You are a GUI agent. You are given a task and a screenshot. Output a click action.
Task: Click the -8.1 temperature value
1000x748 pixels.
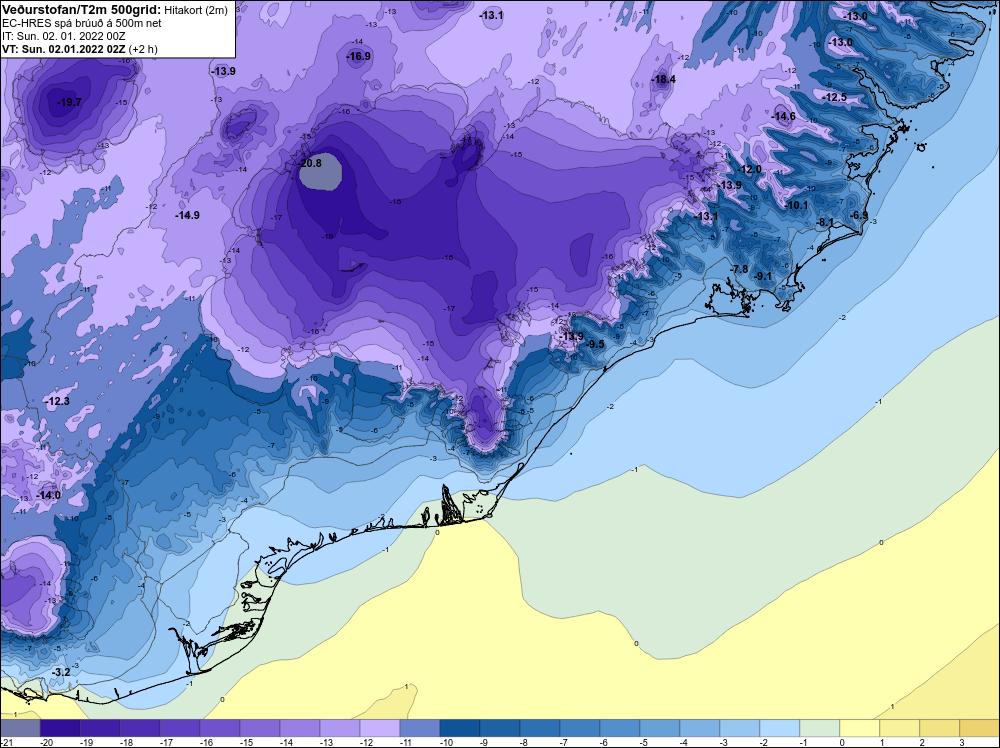(x=825, y=222)
